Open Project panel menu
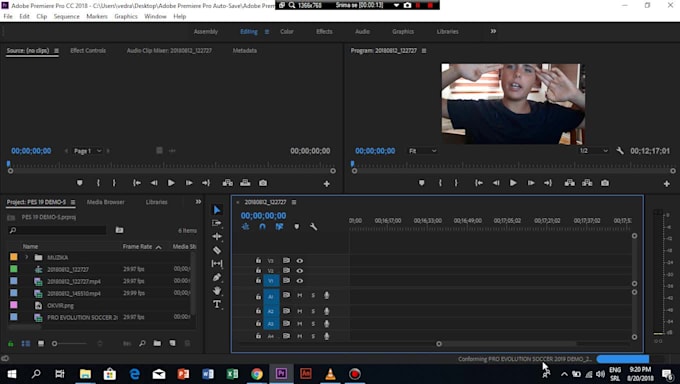The width and height of the screenshot is (680, 384). click(73, 202)
